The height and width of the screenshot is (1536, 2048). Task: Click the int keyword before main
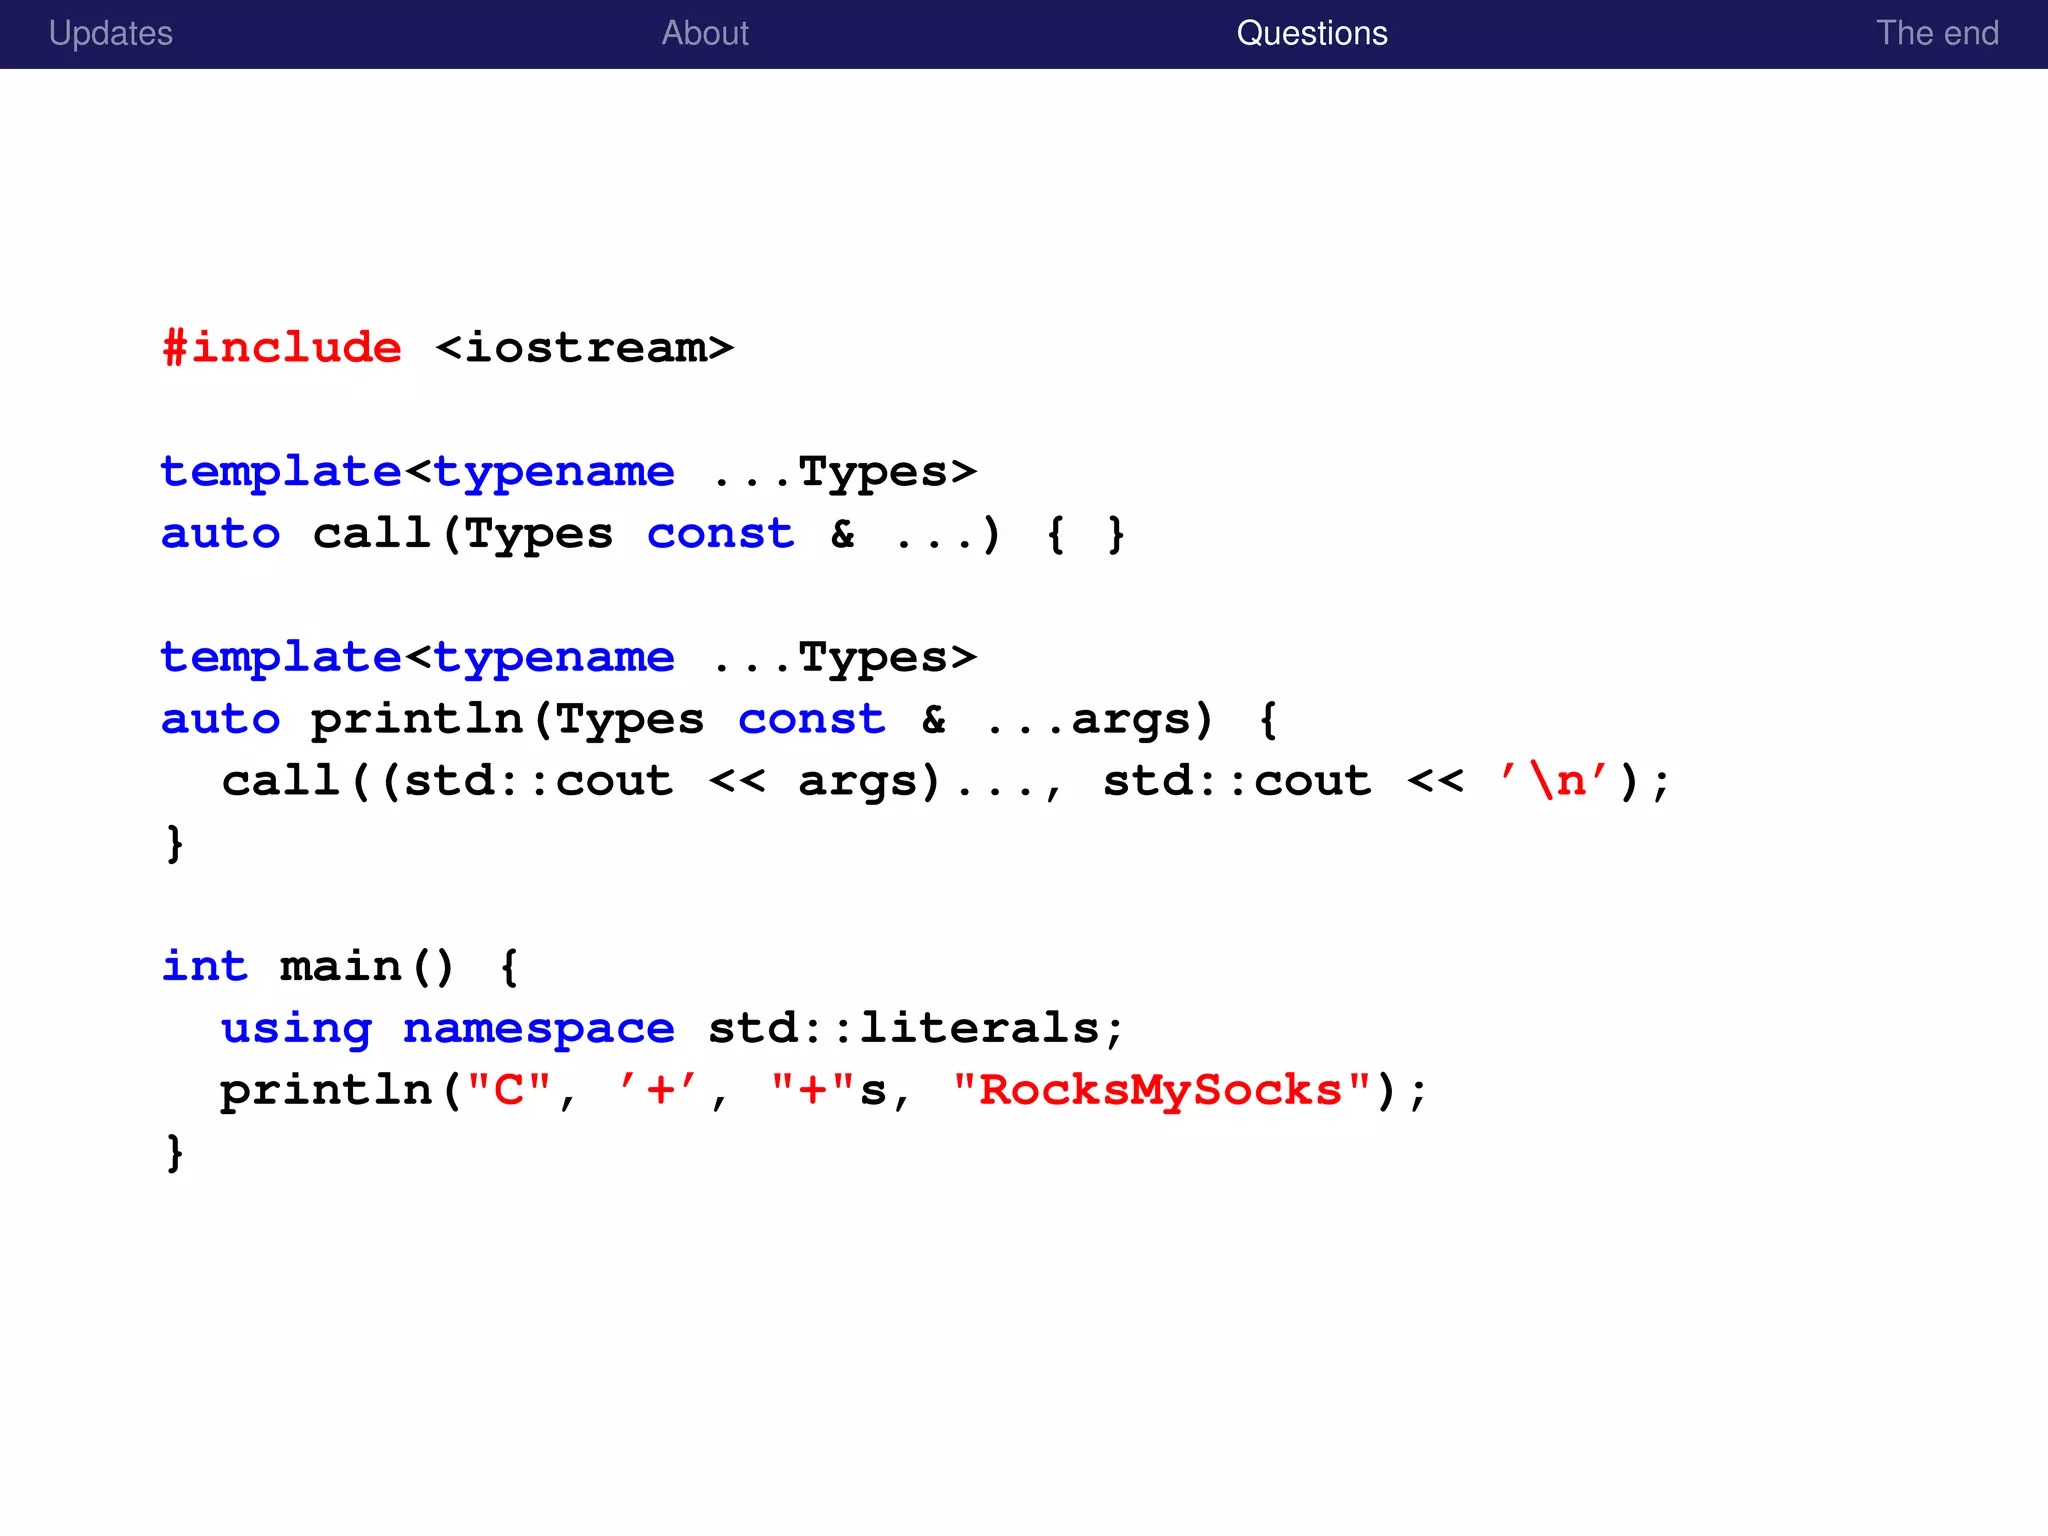(x=205, y=966)
